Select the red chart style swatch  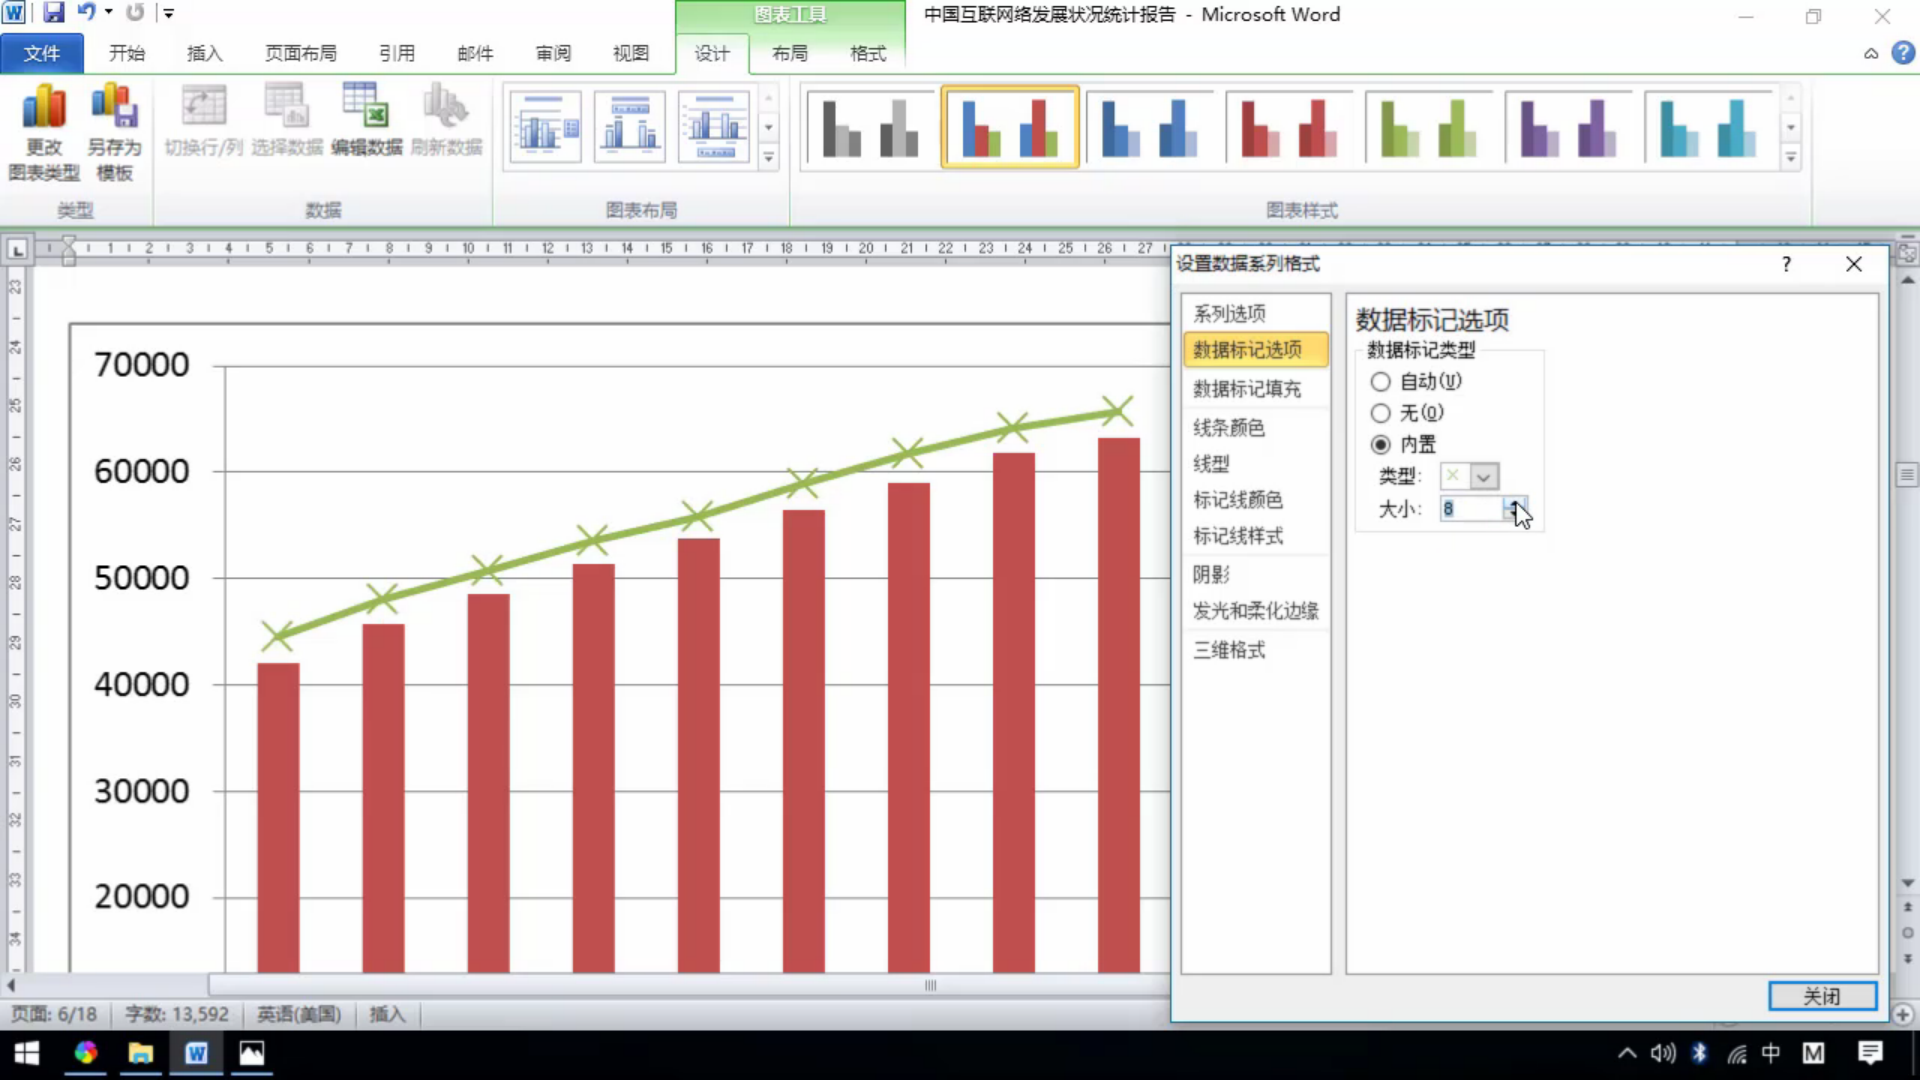click(1288, 127)
